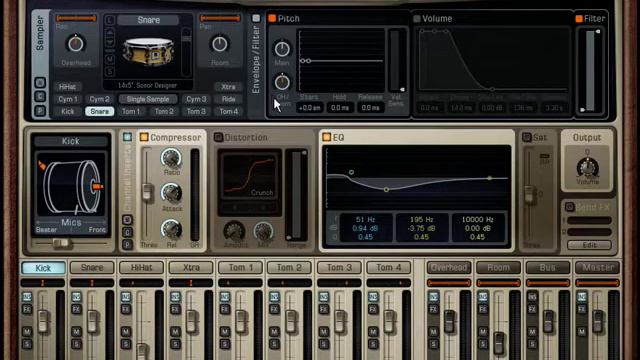The image size is (640, 360).
Task: Open the Single Sample mode selector
Action: (x=148, y=99)
